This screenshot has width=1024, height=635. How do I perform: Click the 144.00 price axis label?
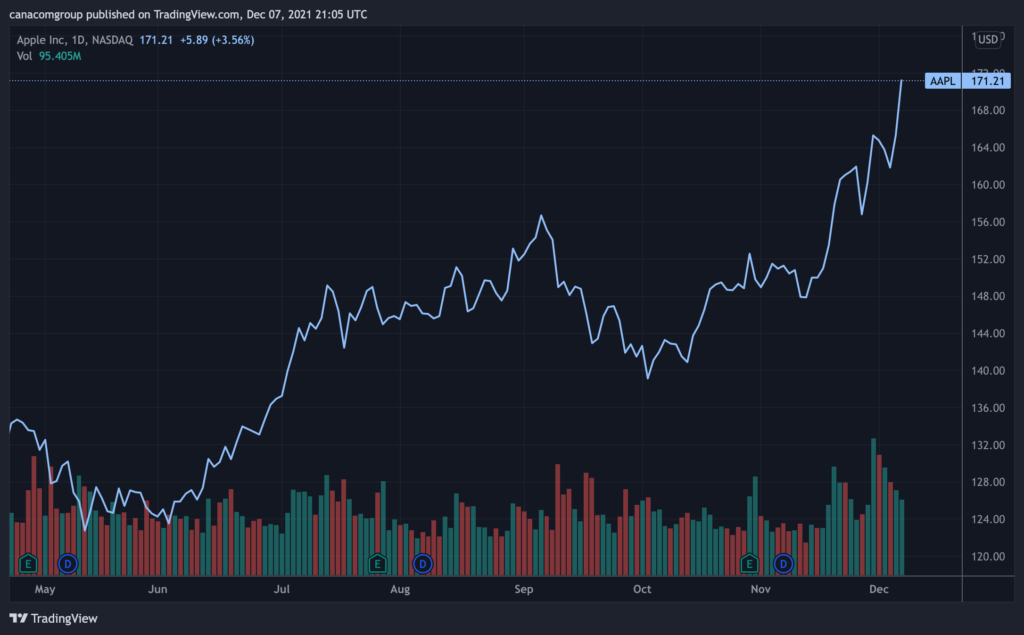point(988,333)
